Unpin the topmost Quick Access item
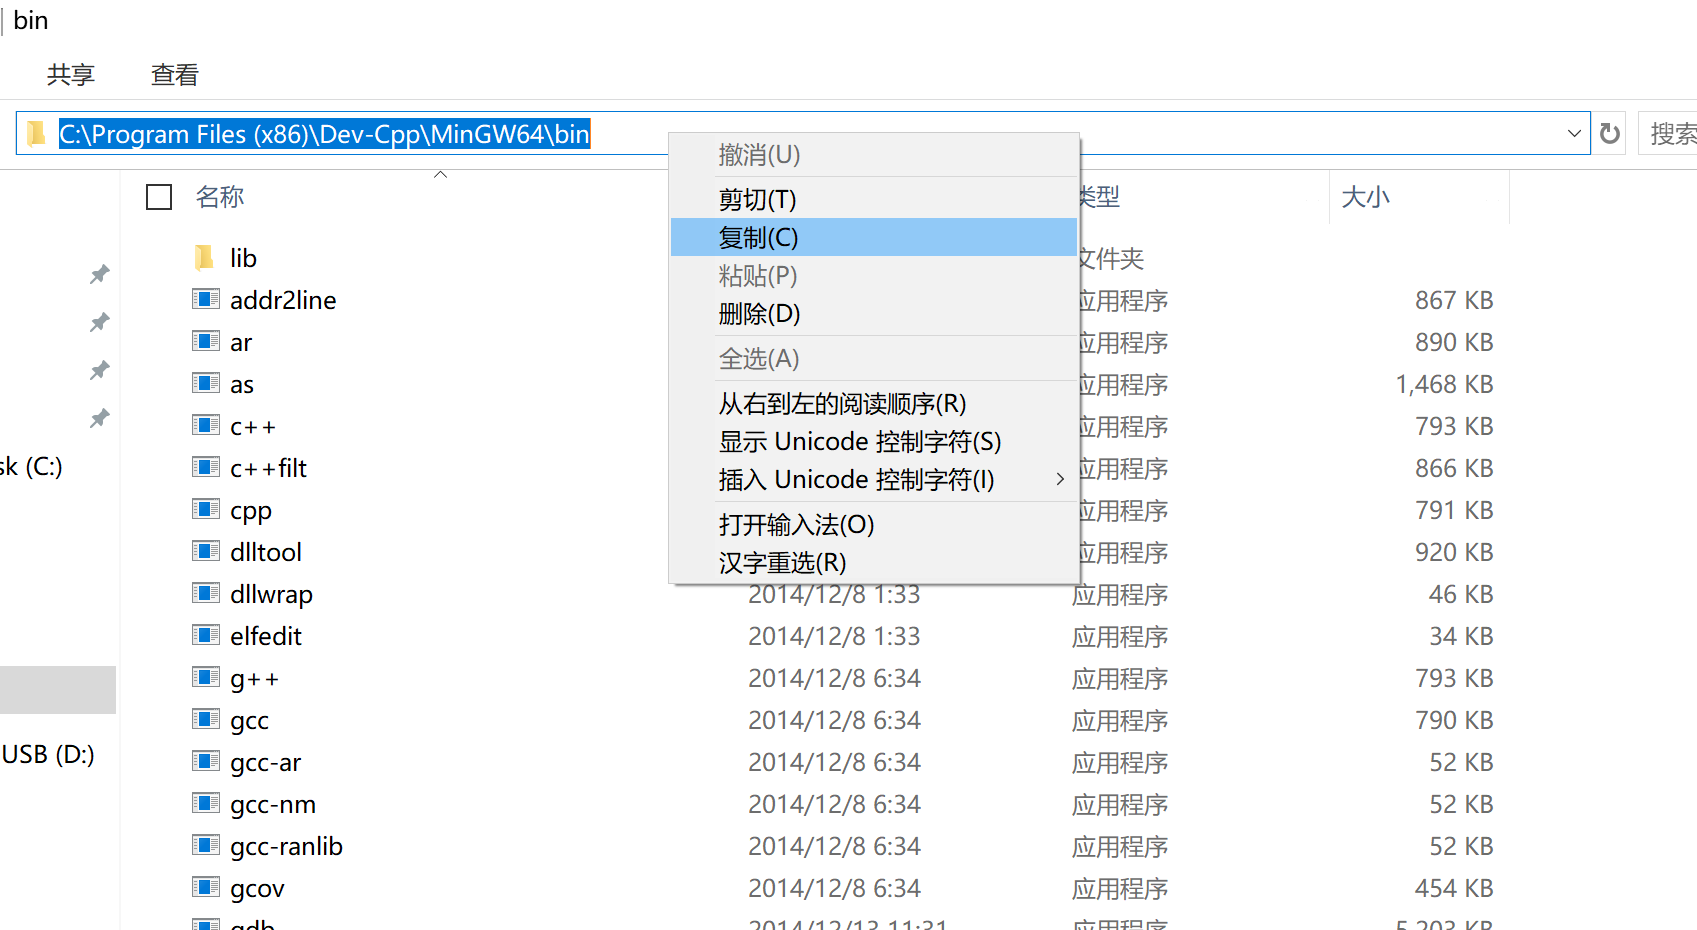The image size is (1697, 930). click(99, 273)
